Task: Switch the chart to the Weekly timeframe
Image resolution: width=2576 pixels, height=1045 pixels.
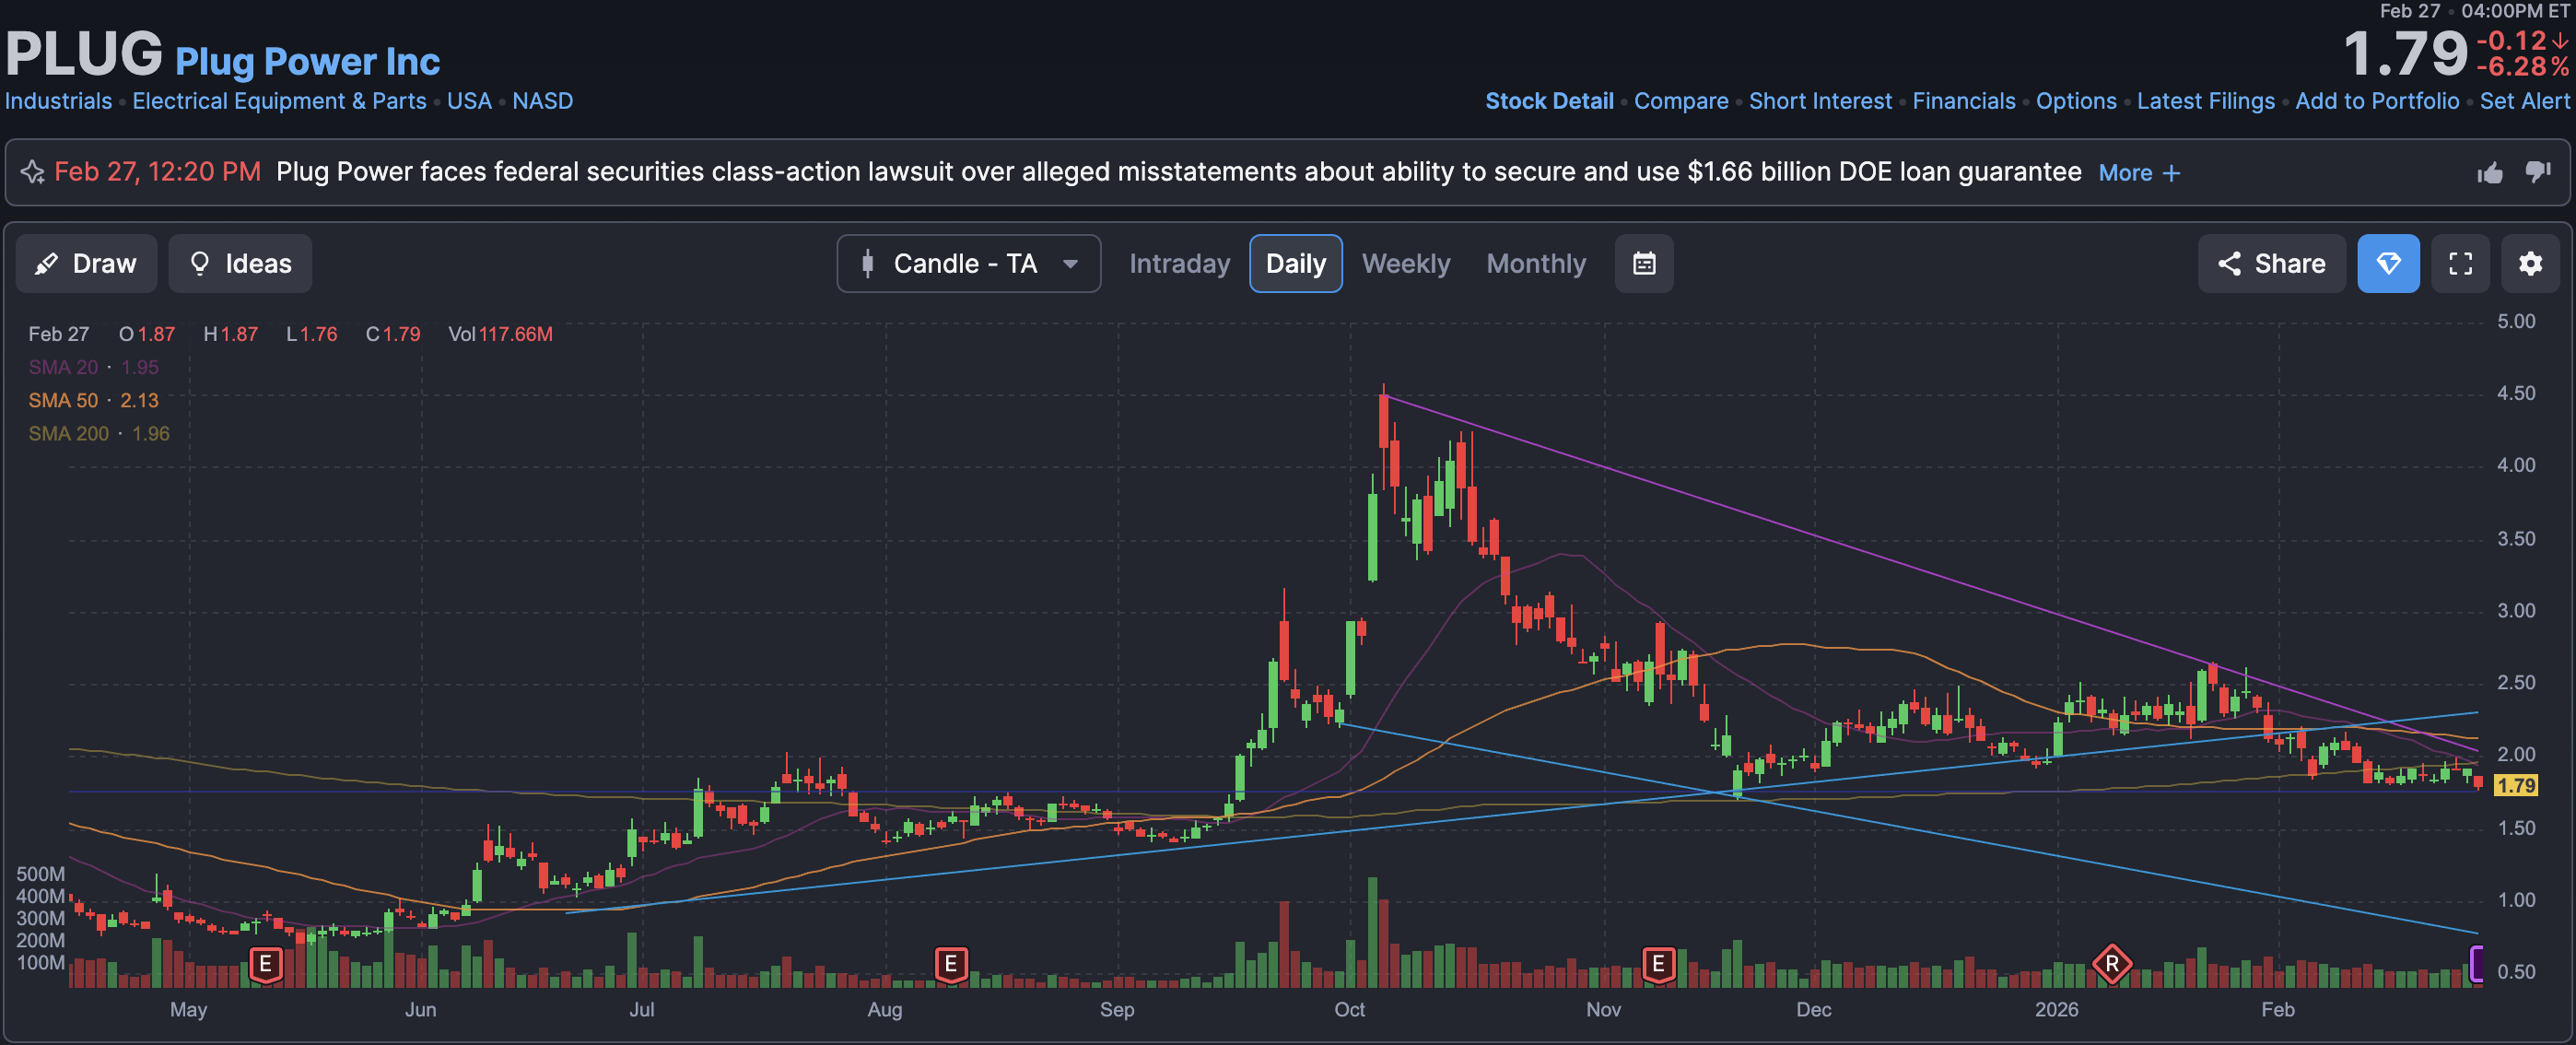Action: [1405, 264]
